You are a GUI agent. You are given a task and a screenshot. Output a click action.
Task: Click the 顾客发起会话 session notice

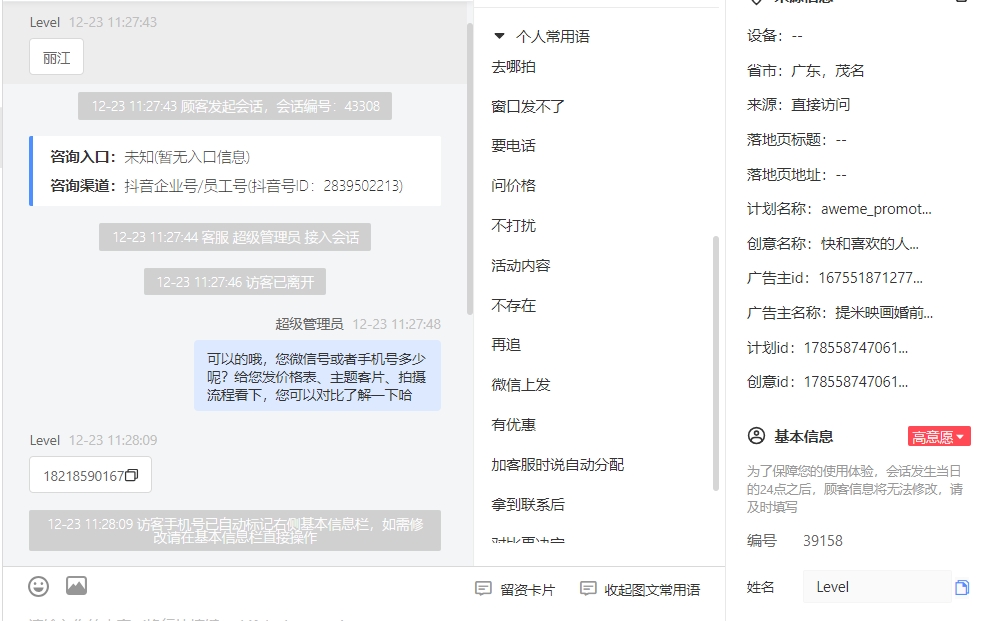[x=235, y=106]
